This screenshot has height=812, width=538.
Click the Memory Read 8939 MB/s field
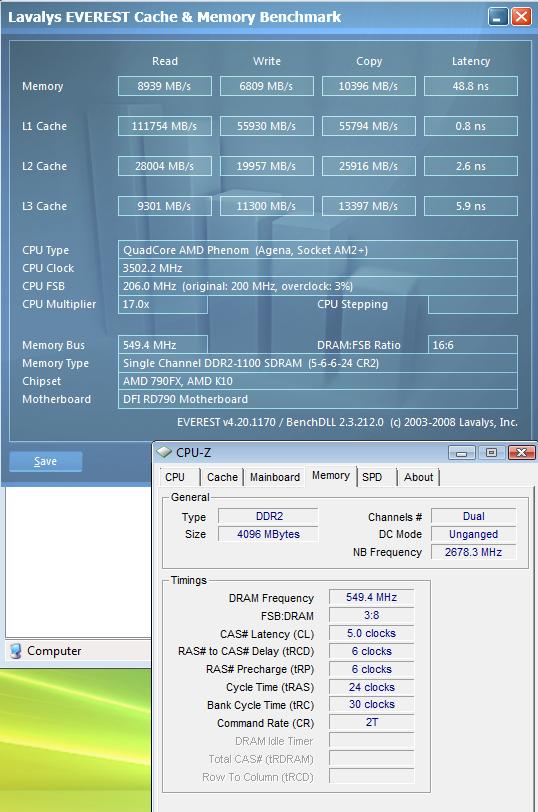(x=165, y=86)
